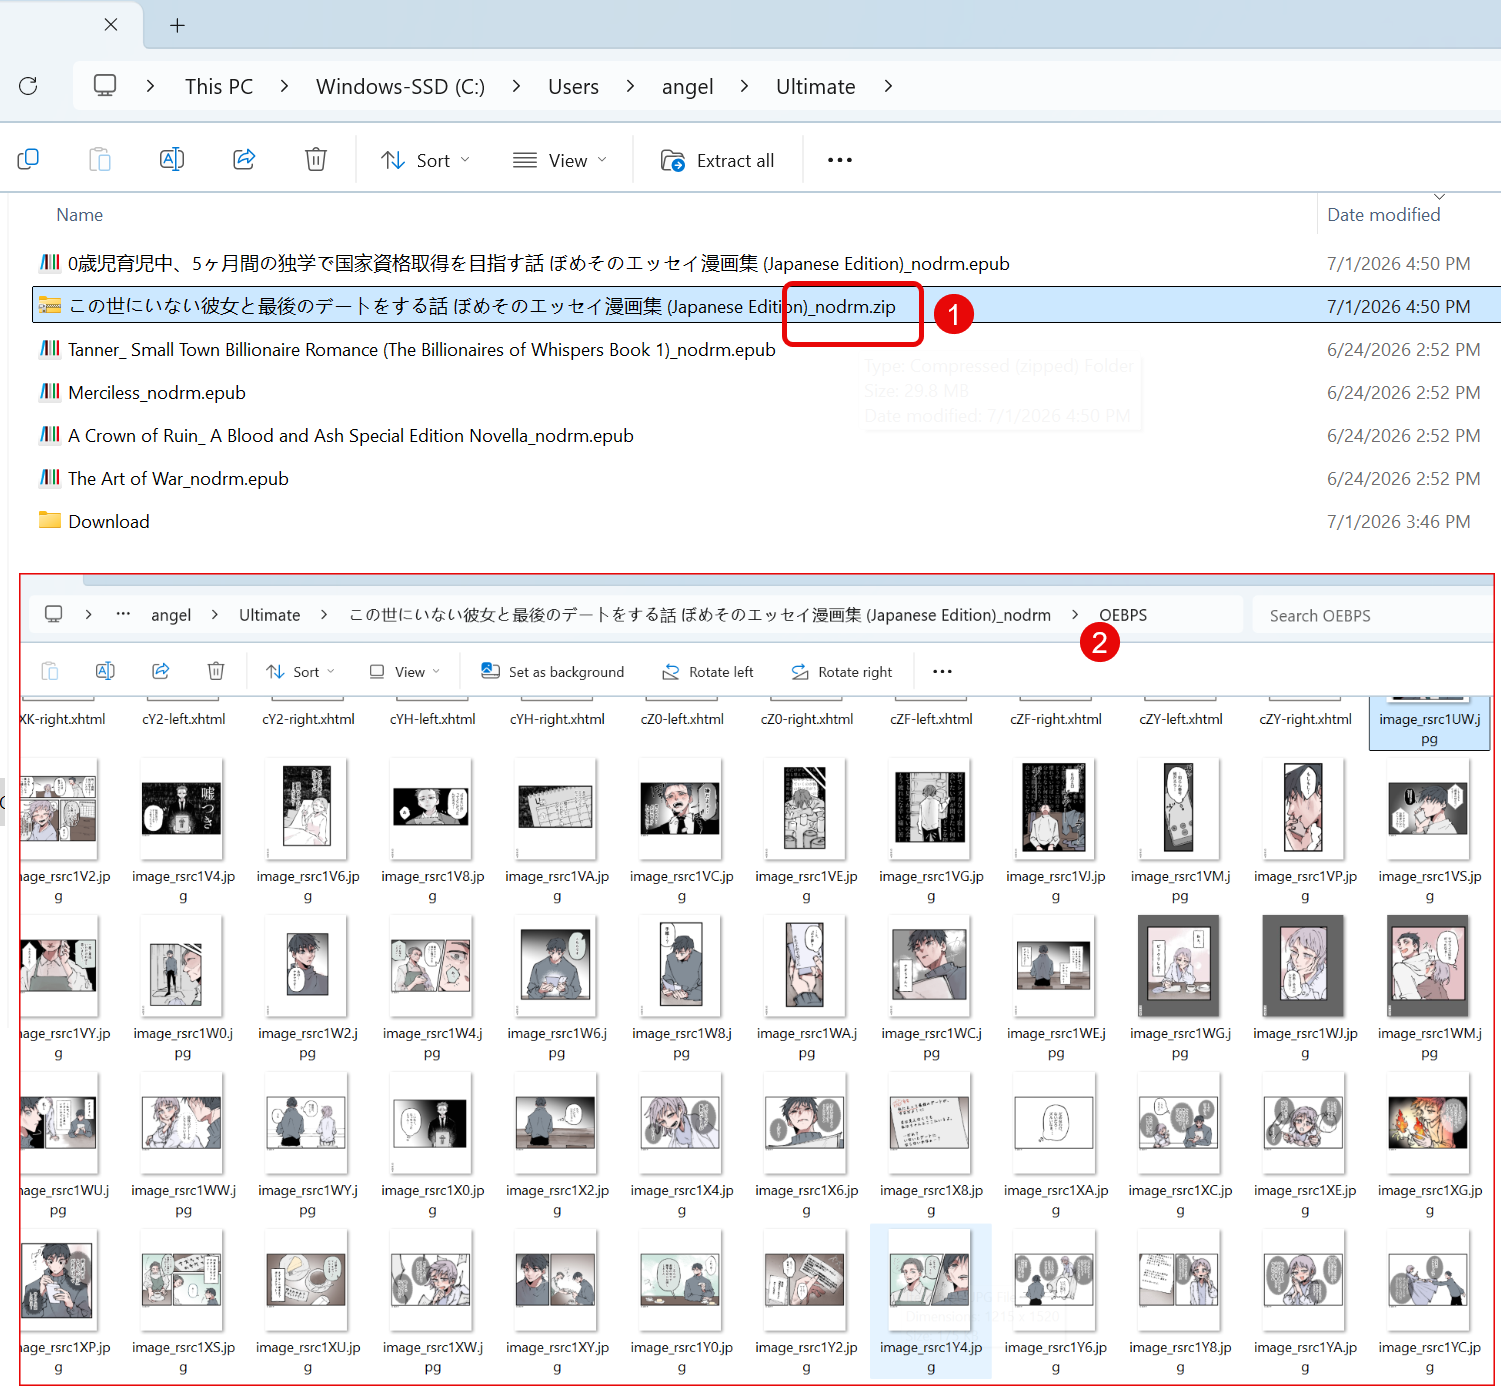Screen dimensions: 1501x1387
Task: Open View dropdown in OEBPS window
Action: pyautogui.click(x=405, y=672)
